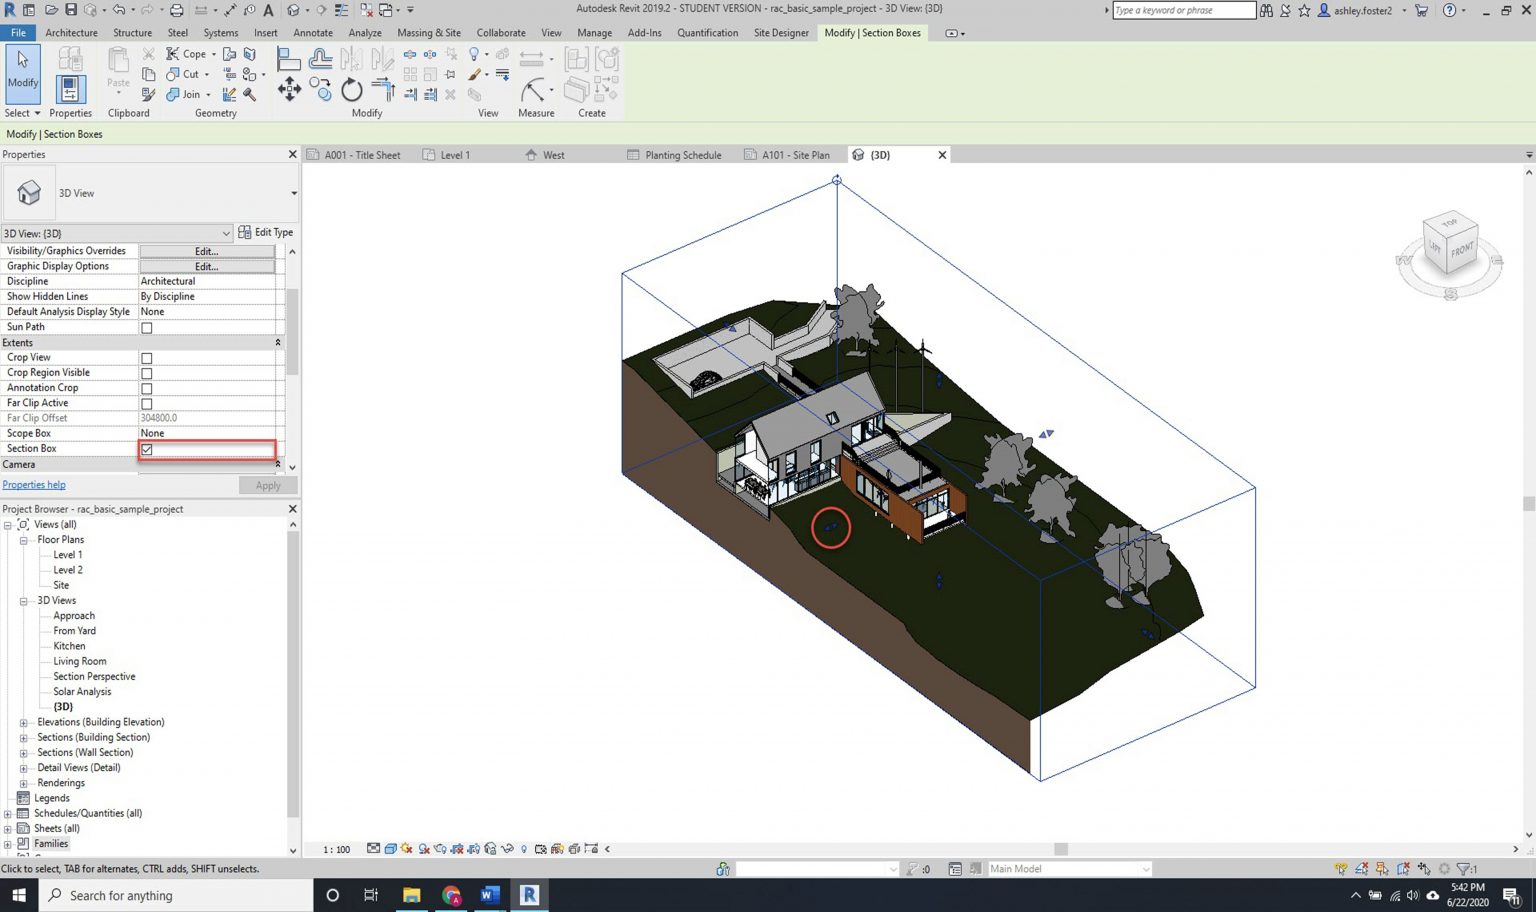Open the Massing & Site ribbon tab
This screenshot has width=1536, height=912.
[429, 32]
